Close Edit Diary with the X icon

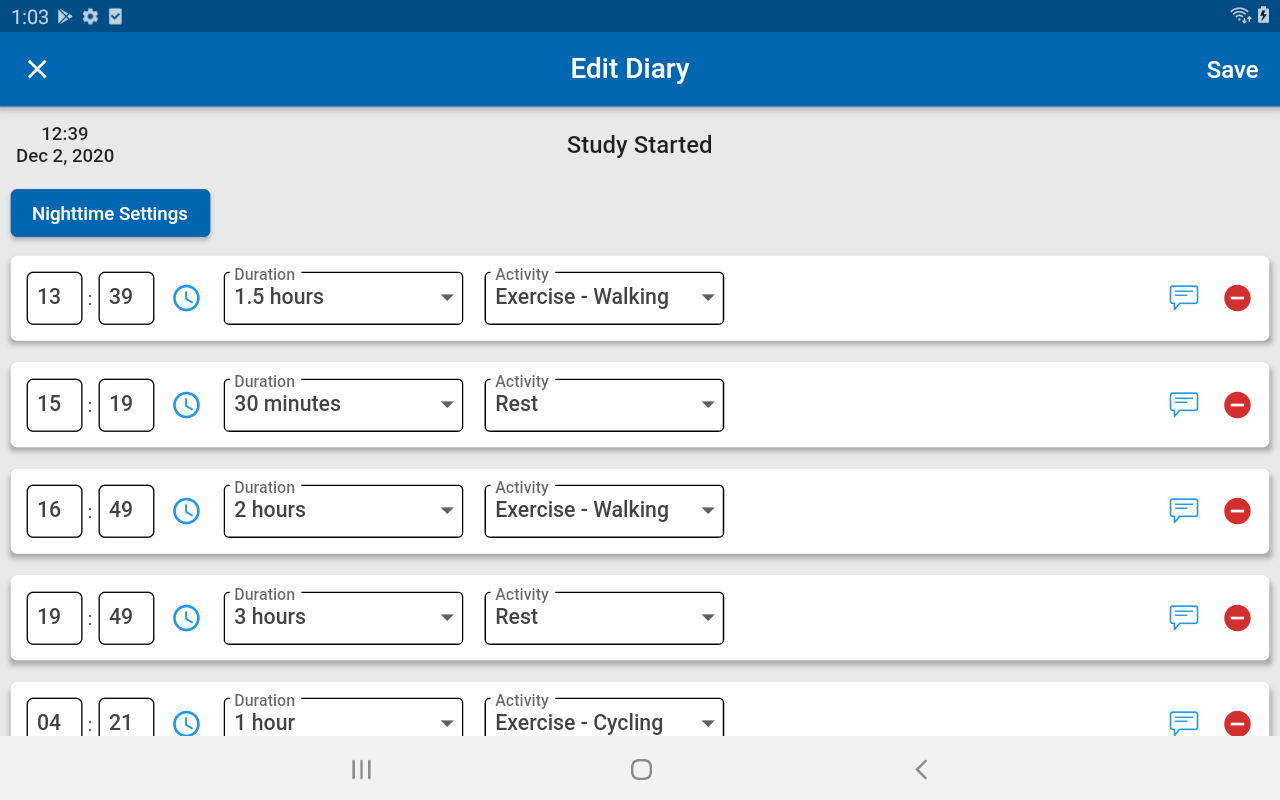click(x=37, y=69)
